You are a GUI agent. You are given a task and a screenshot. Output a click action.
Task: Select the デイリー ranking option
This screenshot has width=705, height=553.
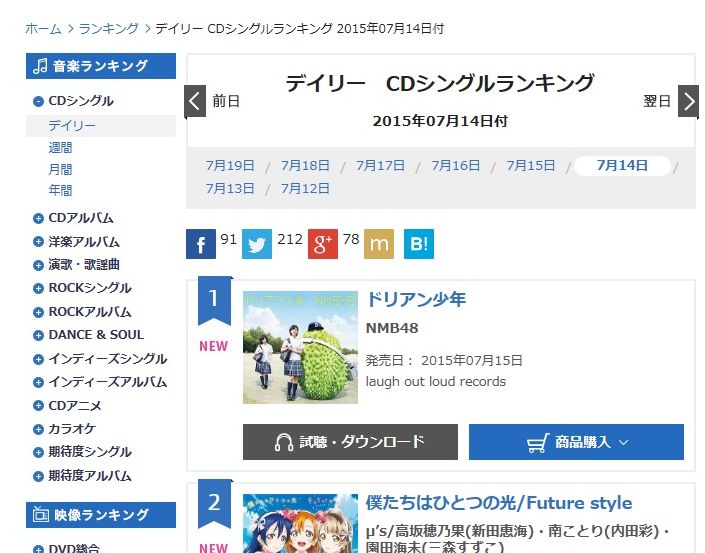pyautogui.click(x=72, y=125)
